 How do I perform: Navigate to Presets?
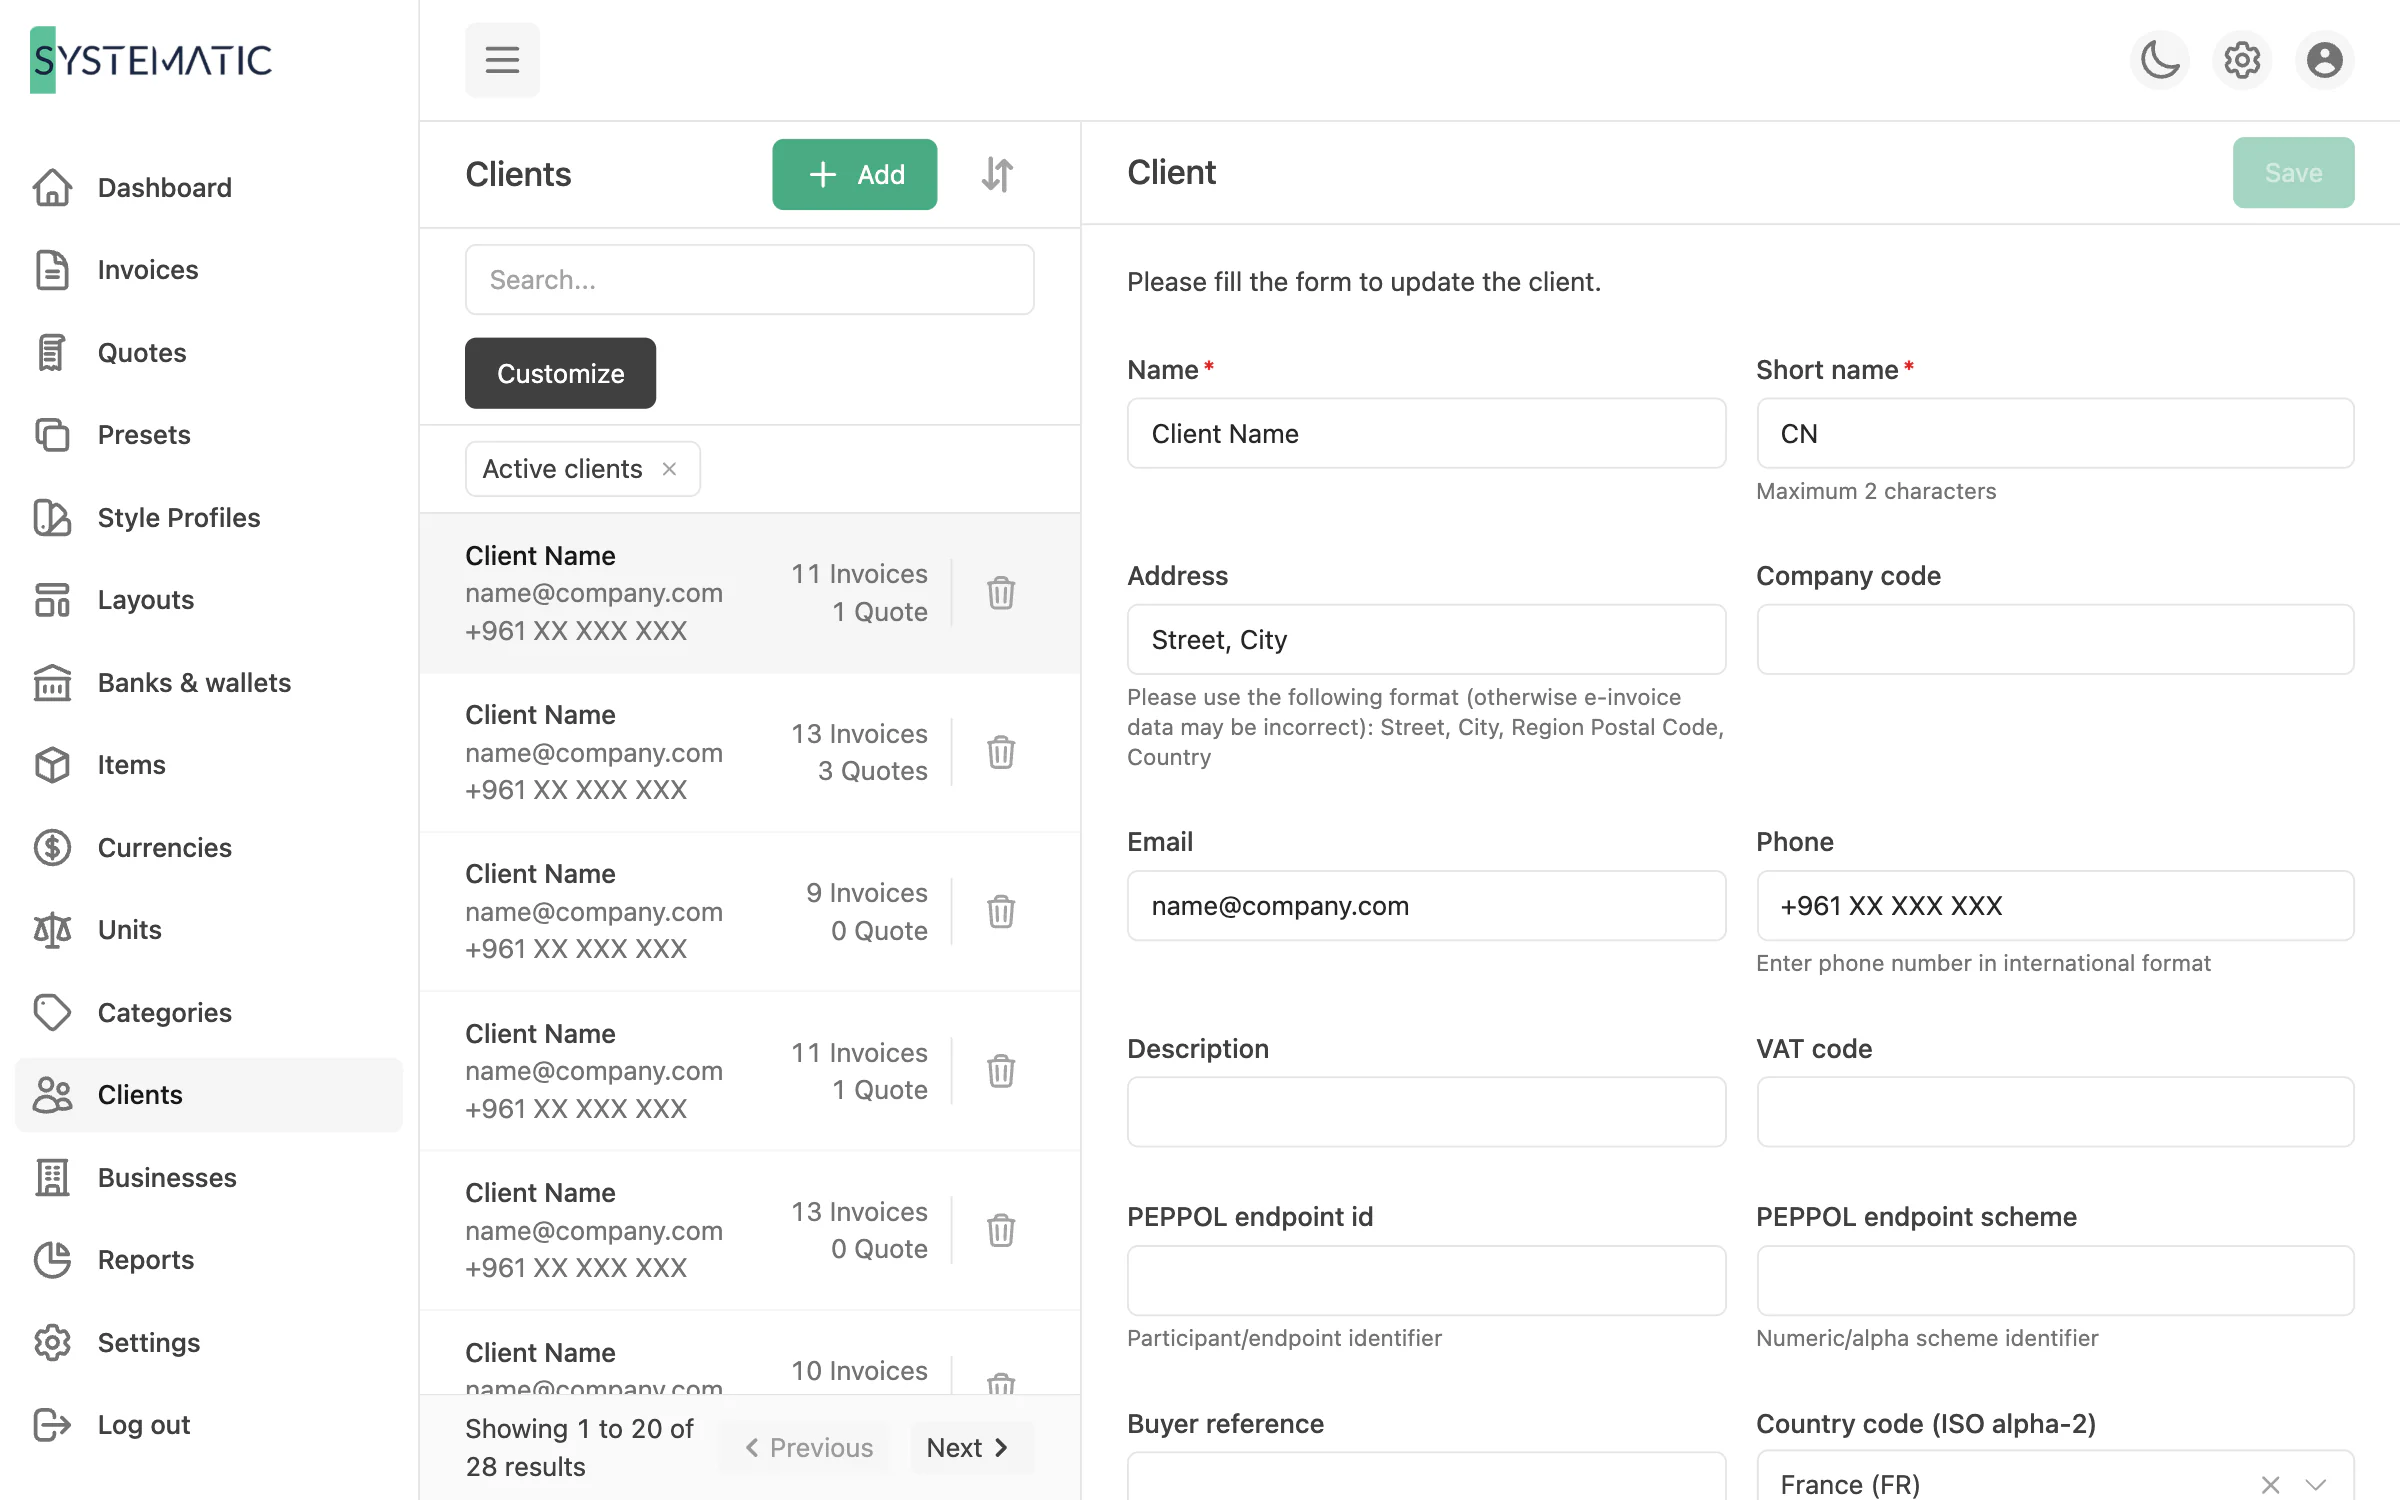208,435
